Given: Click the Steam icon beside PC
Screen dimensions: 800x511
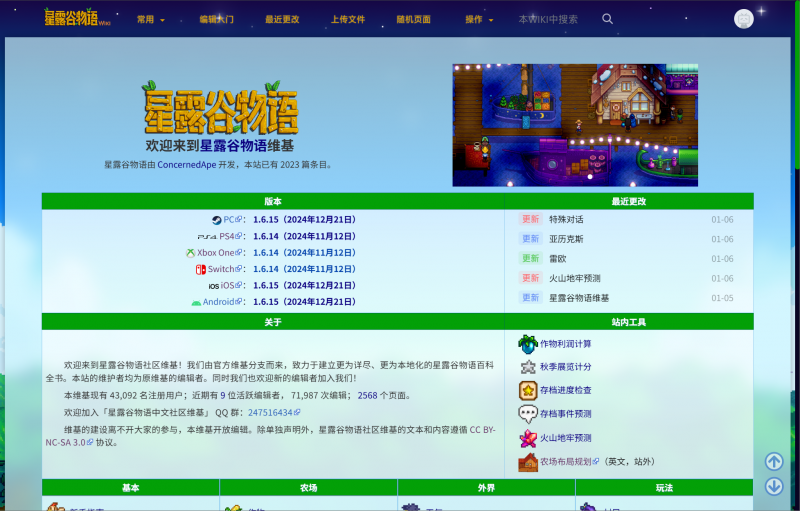Looking at the screenshot, I should click(217, 220).
